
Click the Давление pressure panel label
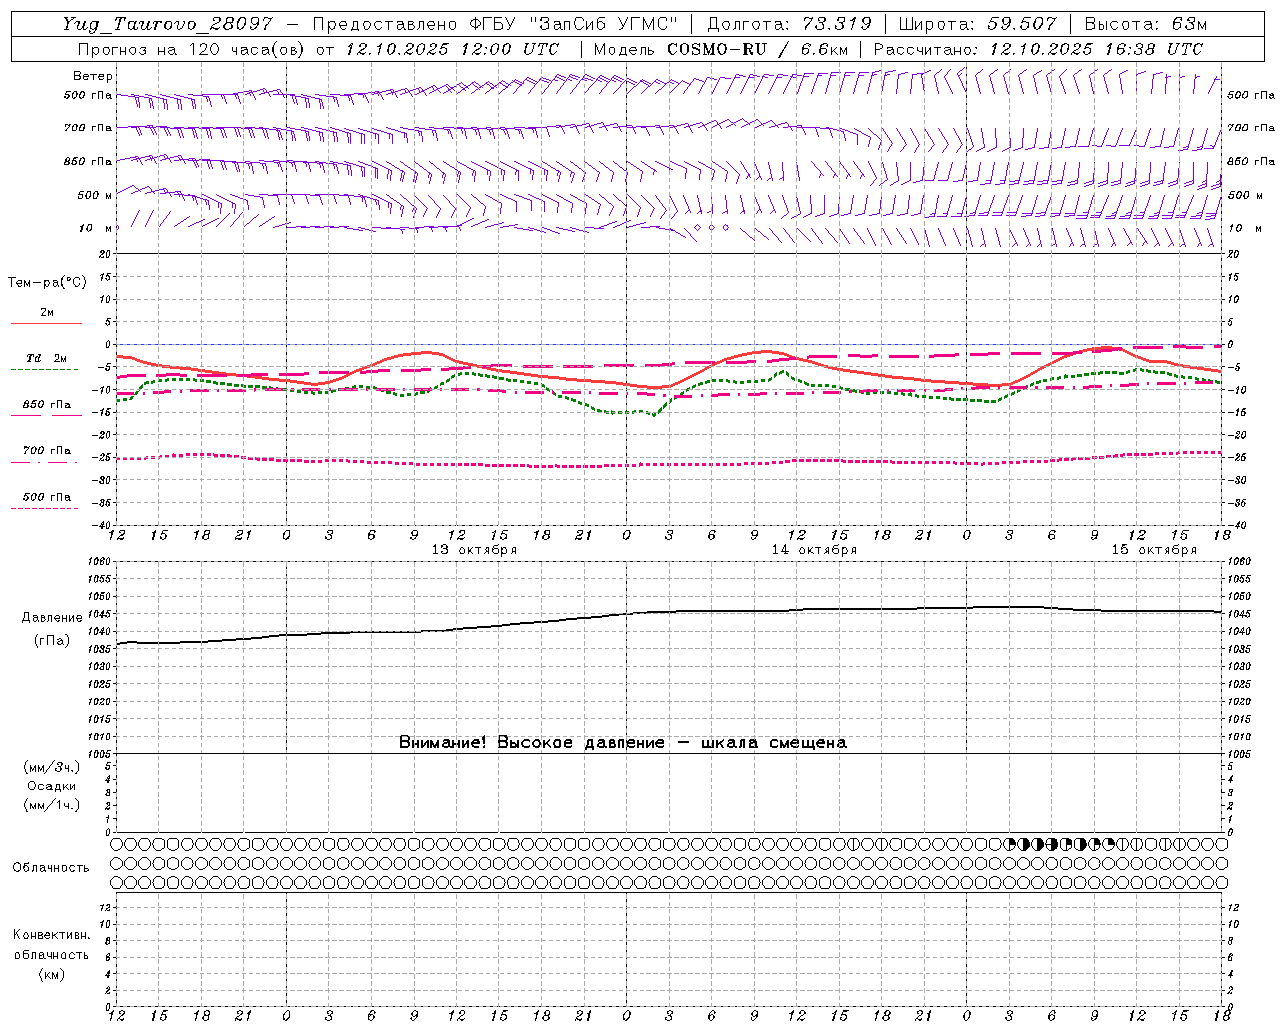click(x=52, y=618)
